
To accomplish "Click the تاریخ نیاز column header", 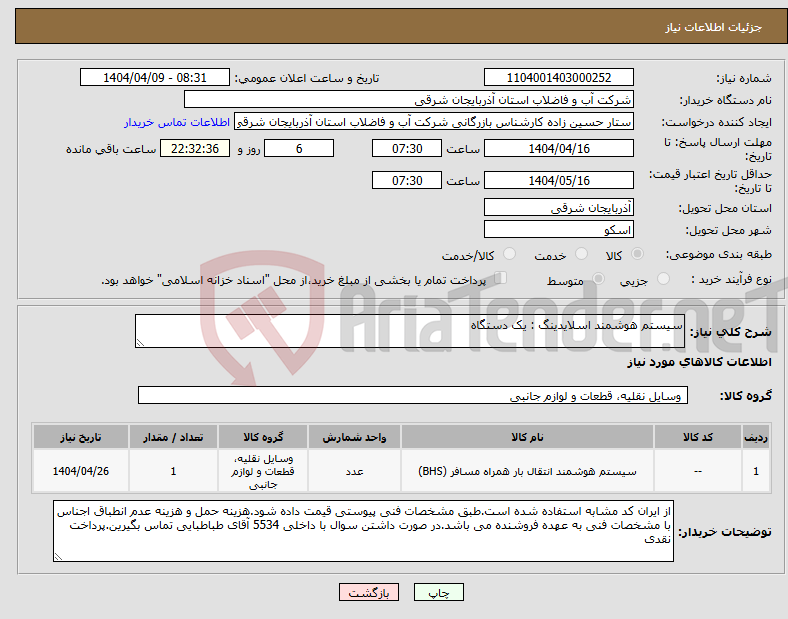I will point(81,437).
